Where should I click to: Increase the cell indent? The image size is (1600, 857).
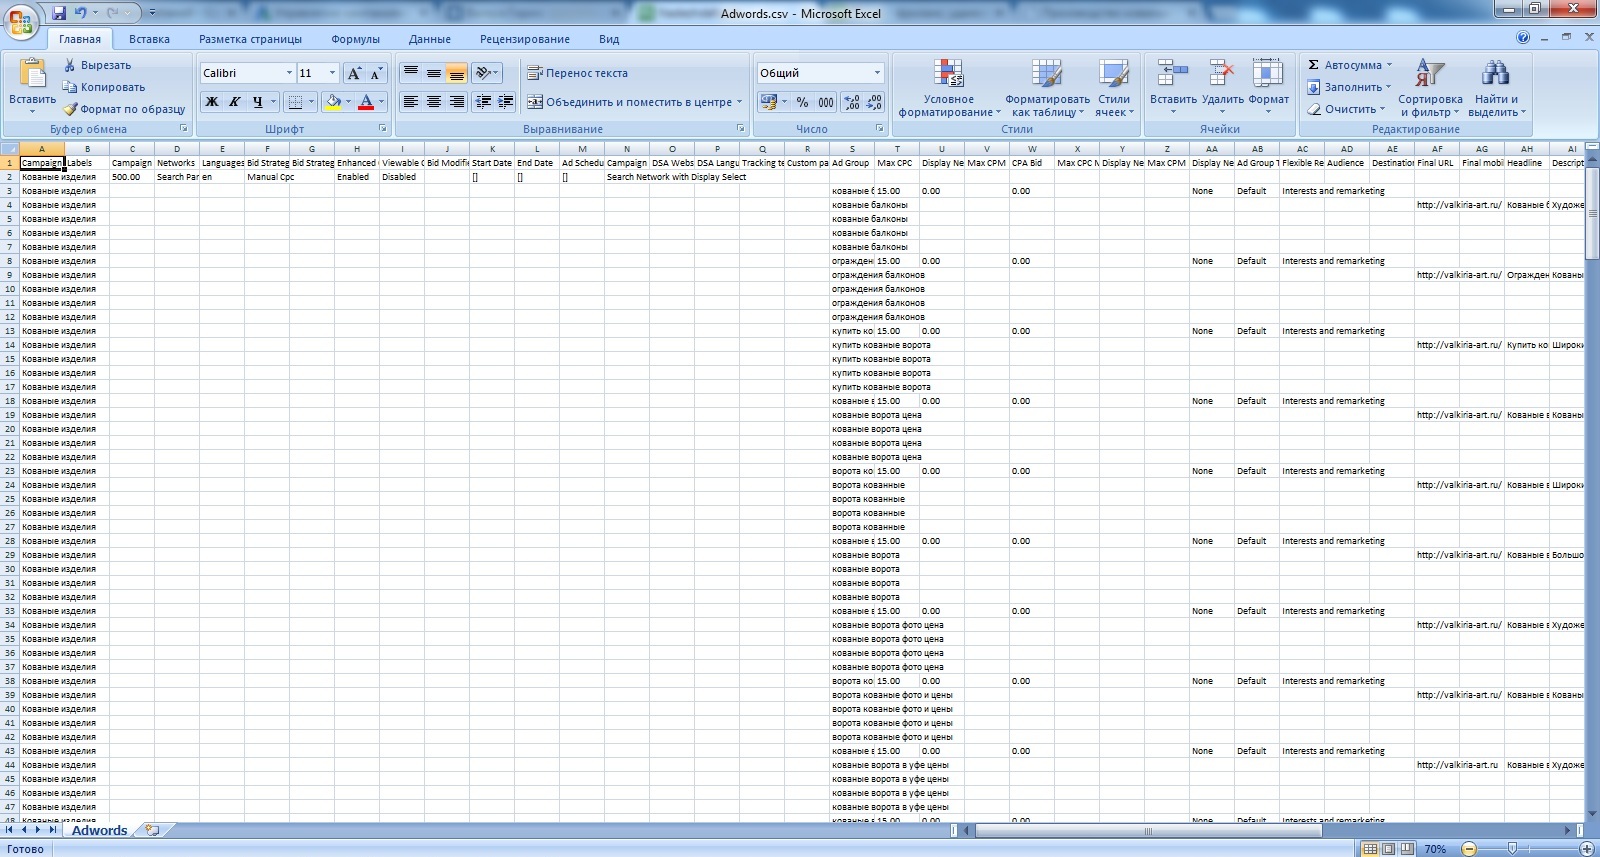(506, 102)
